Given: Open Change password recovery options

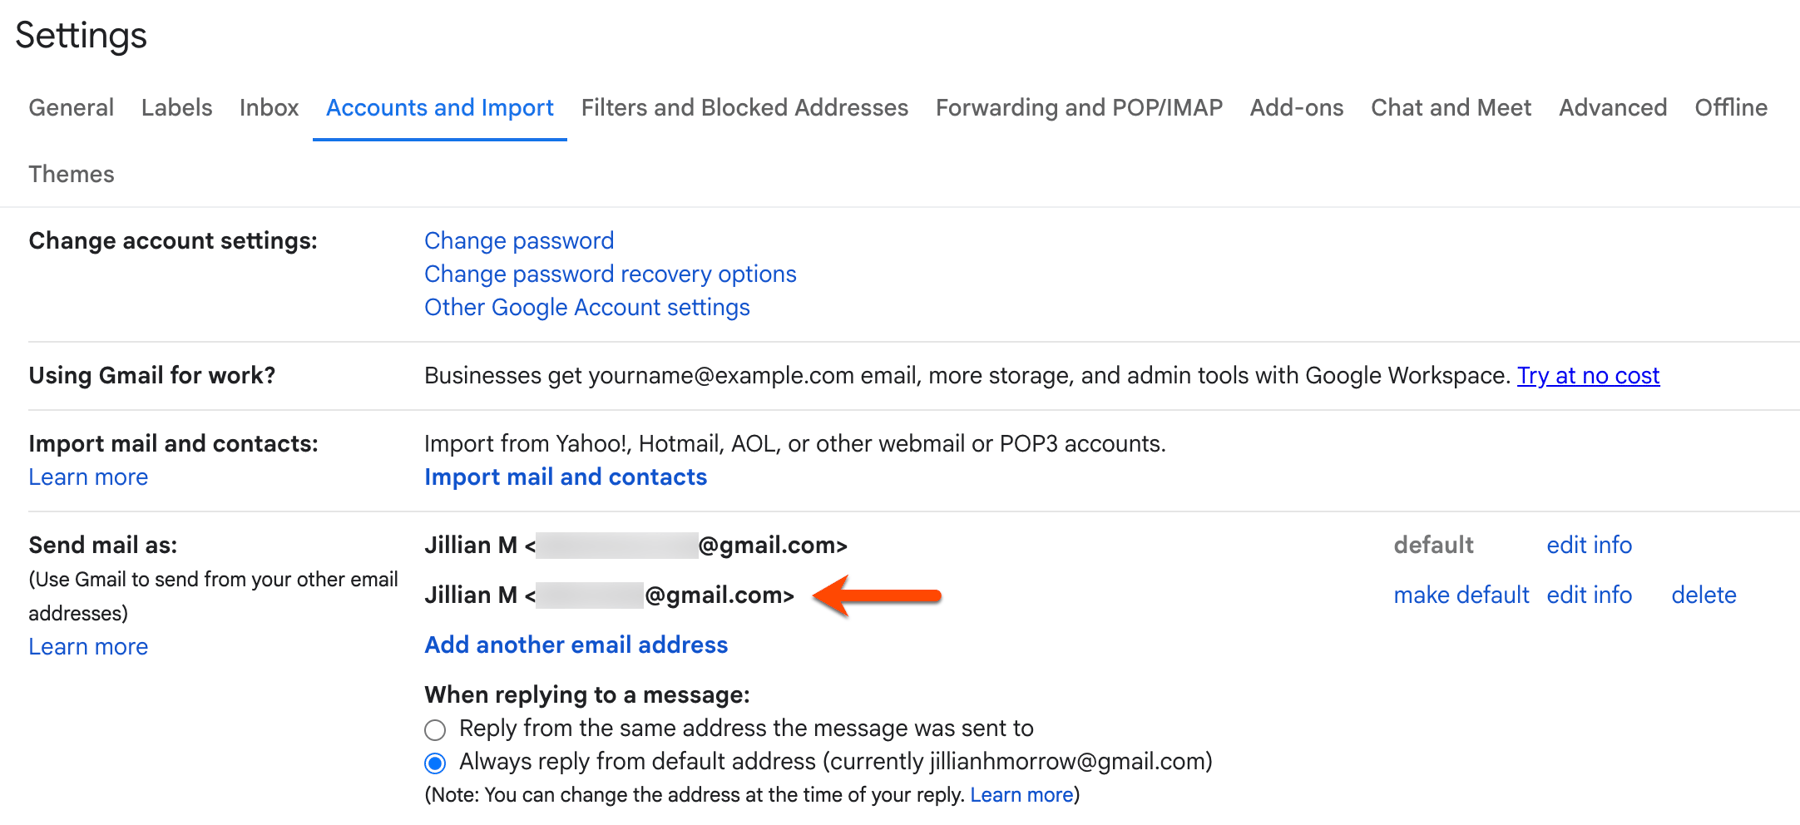Looking at the screenshot, I should coord(610,274).
